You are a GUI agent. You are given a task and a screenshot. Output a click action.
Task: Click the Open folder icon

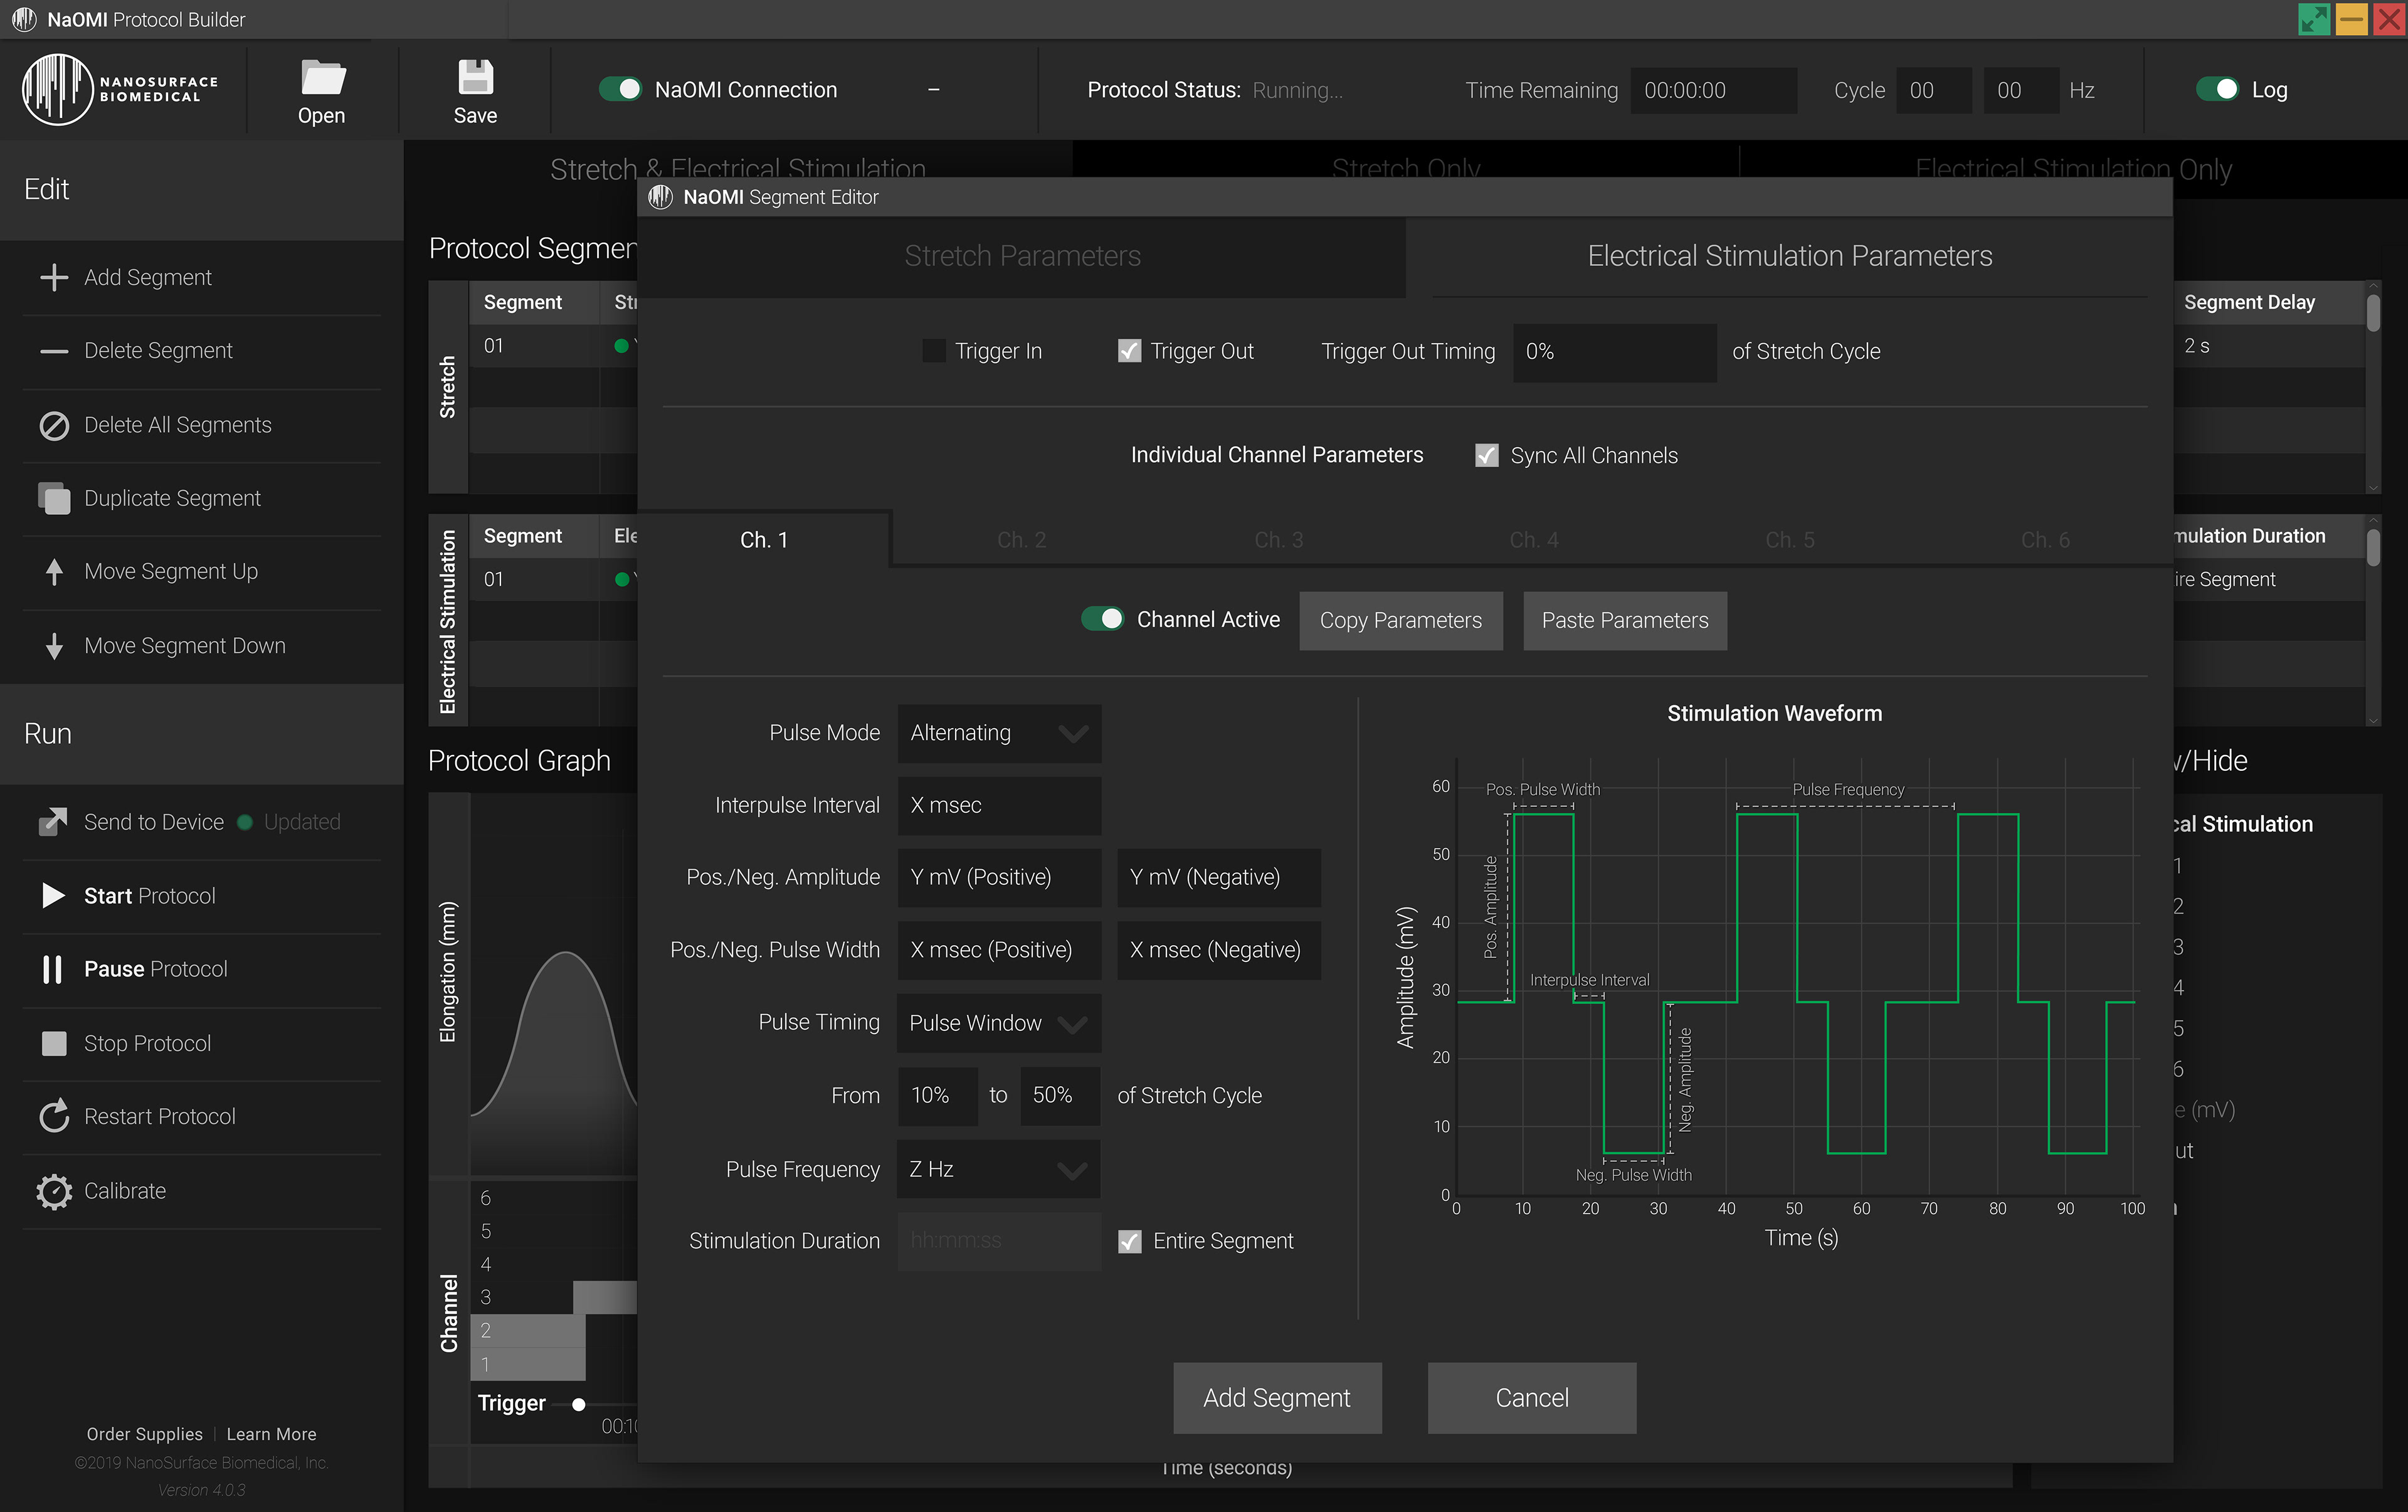(x=322, y=78)
